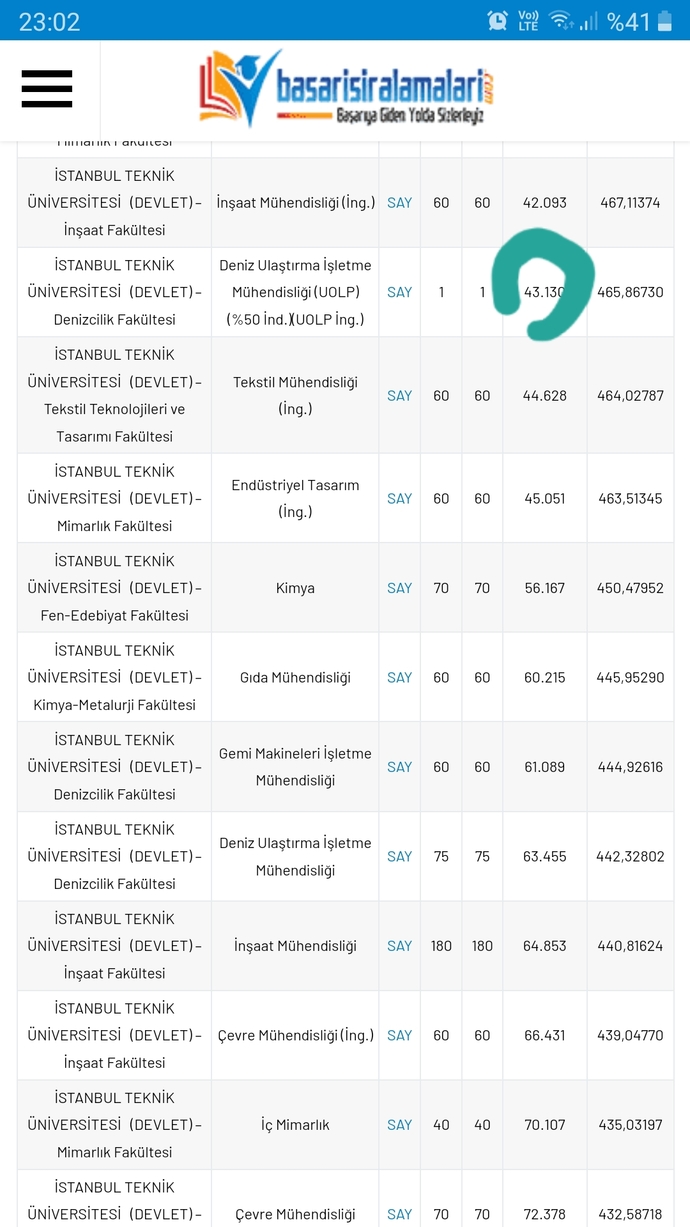Tap the battery status icon

point(665,20)
